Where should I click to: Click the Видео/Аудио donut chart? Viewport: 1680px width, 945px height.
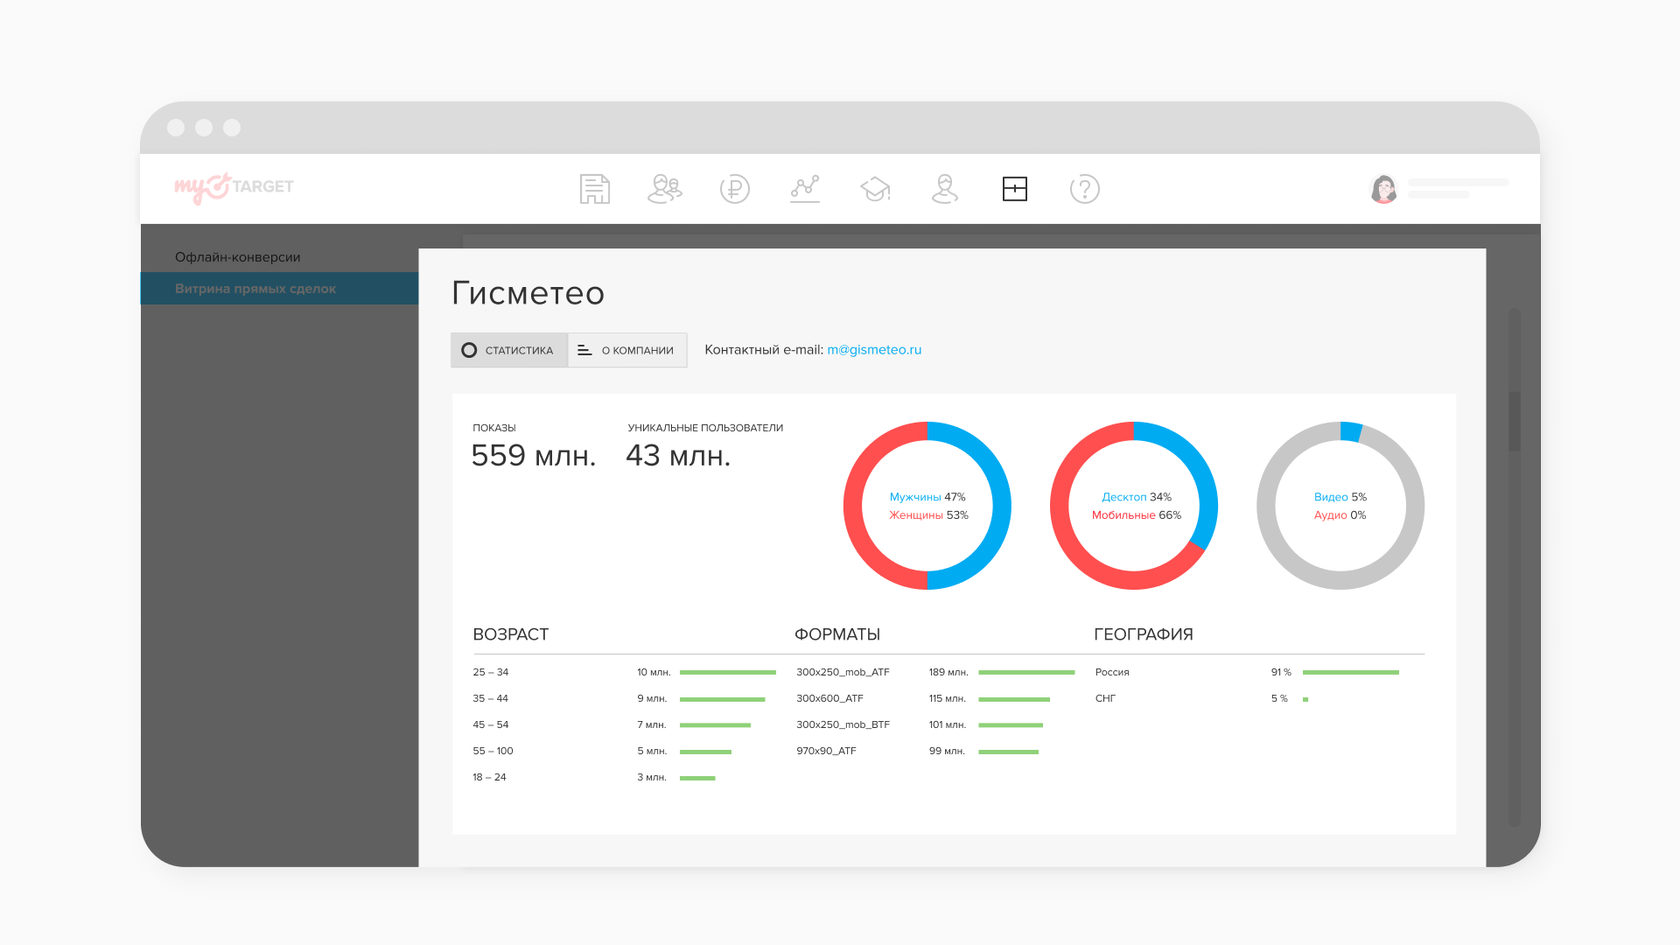coord(1340,505)
